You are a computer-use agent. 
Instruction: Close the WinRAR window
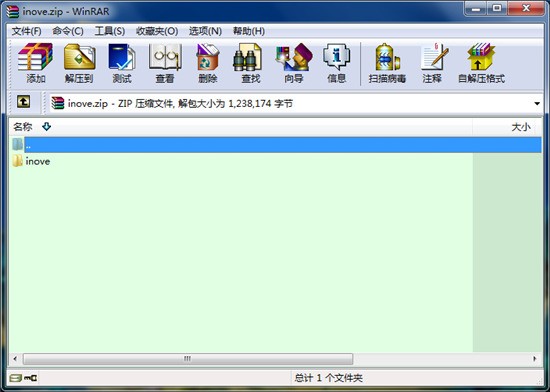coord(526,8)
